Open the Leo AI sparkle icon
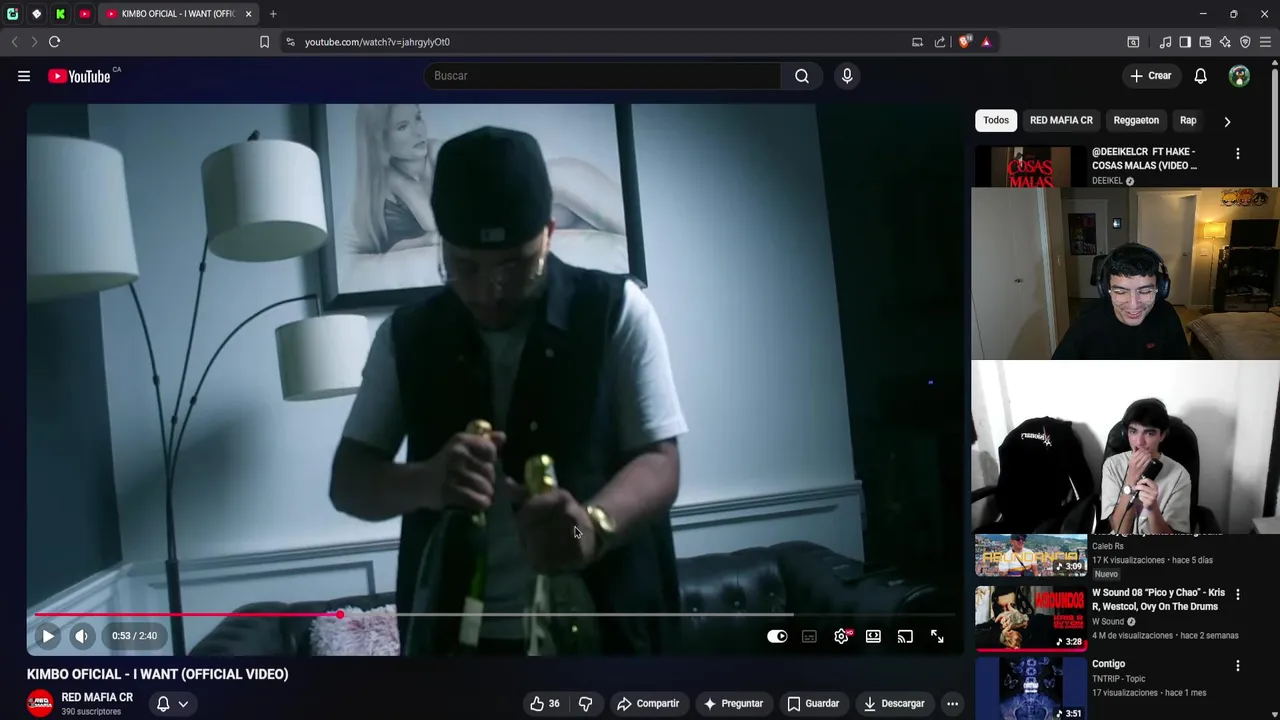This screenshot has height=720, width=1280. [1225, 42]
